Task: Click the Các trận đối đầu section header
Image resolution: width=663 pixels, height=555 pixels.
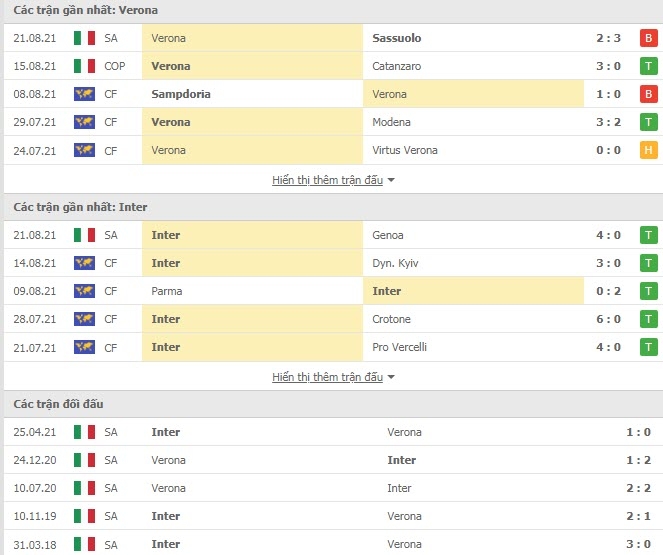Action: [x=58, y=404]
